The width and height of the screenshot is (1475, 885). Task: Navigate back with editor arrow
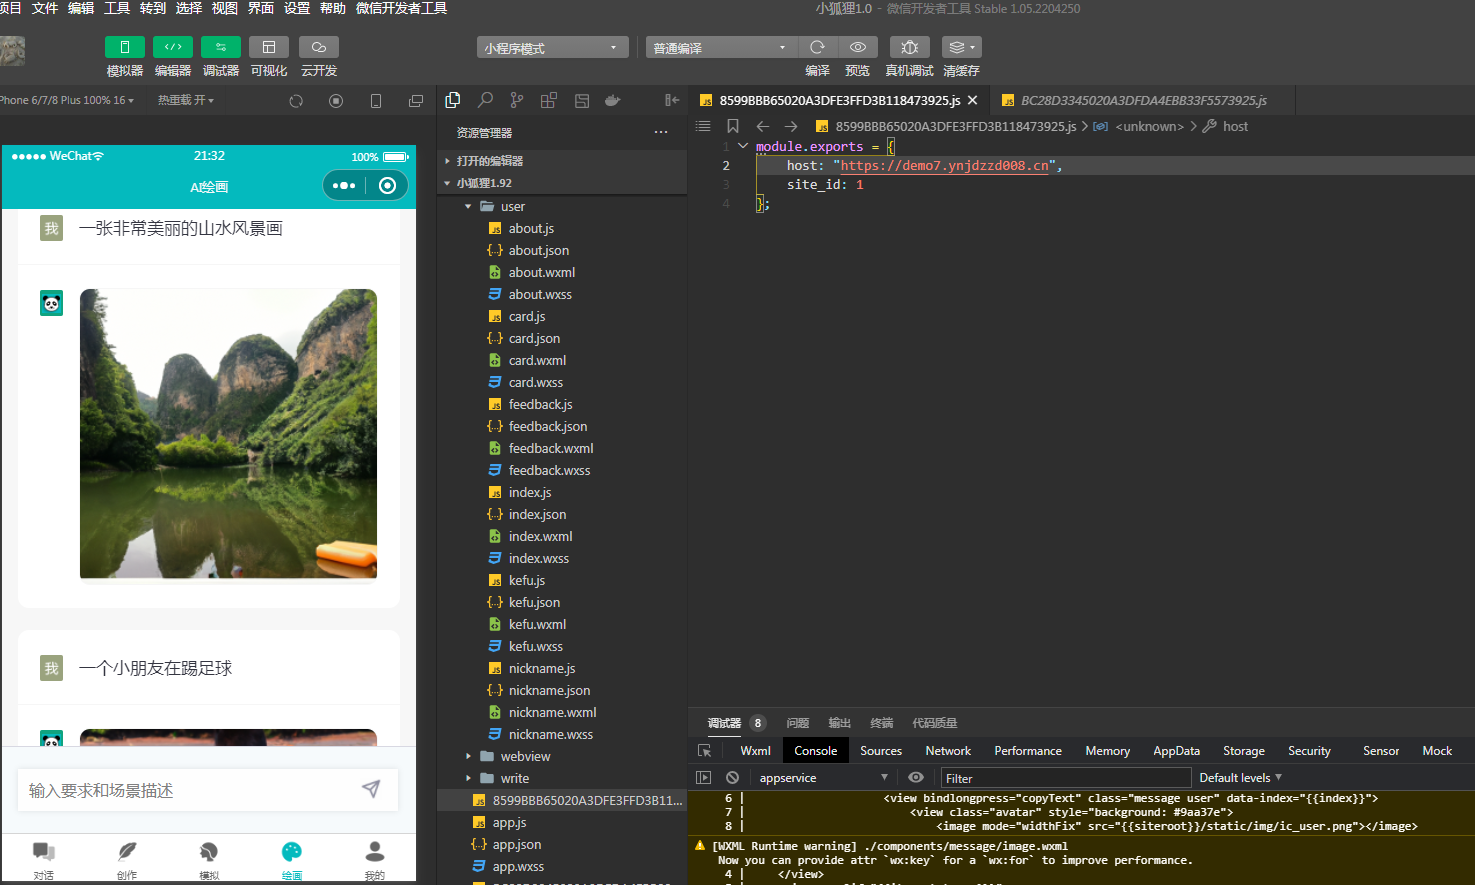[x=763, y=126]
